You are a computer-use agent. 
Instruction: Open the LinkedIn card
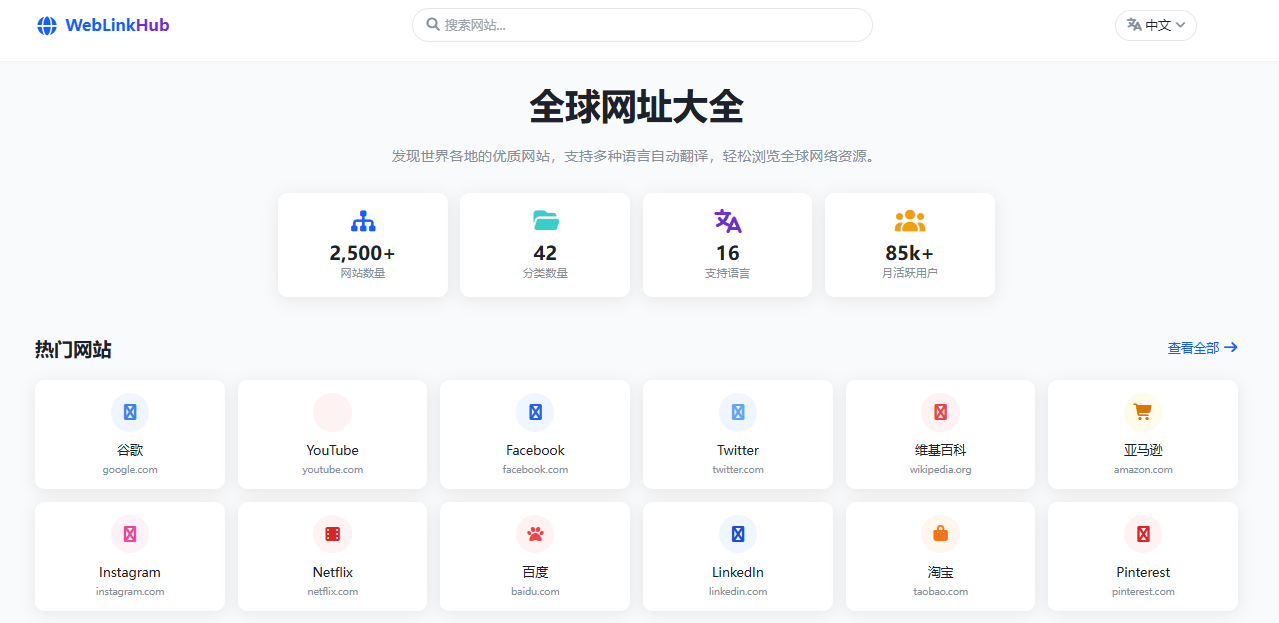737,556
